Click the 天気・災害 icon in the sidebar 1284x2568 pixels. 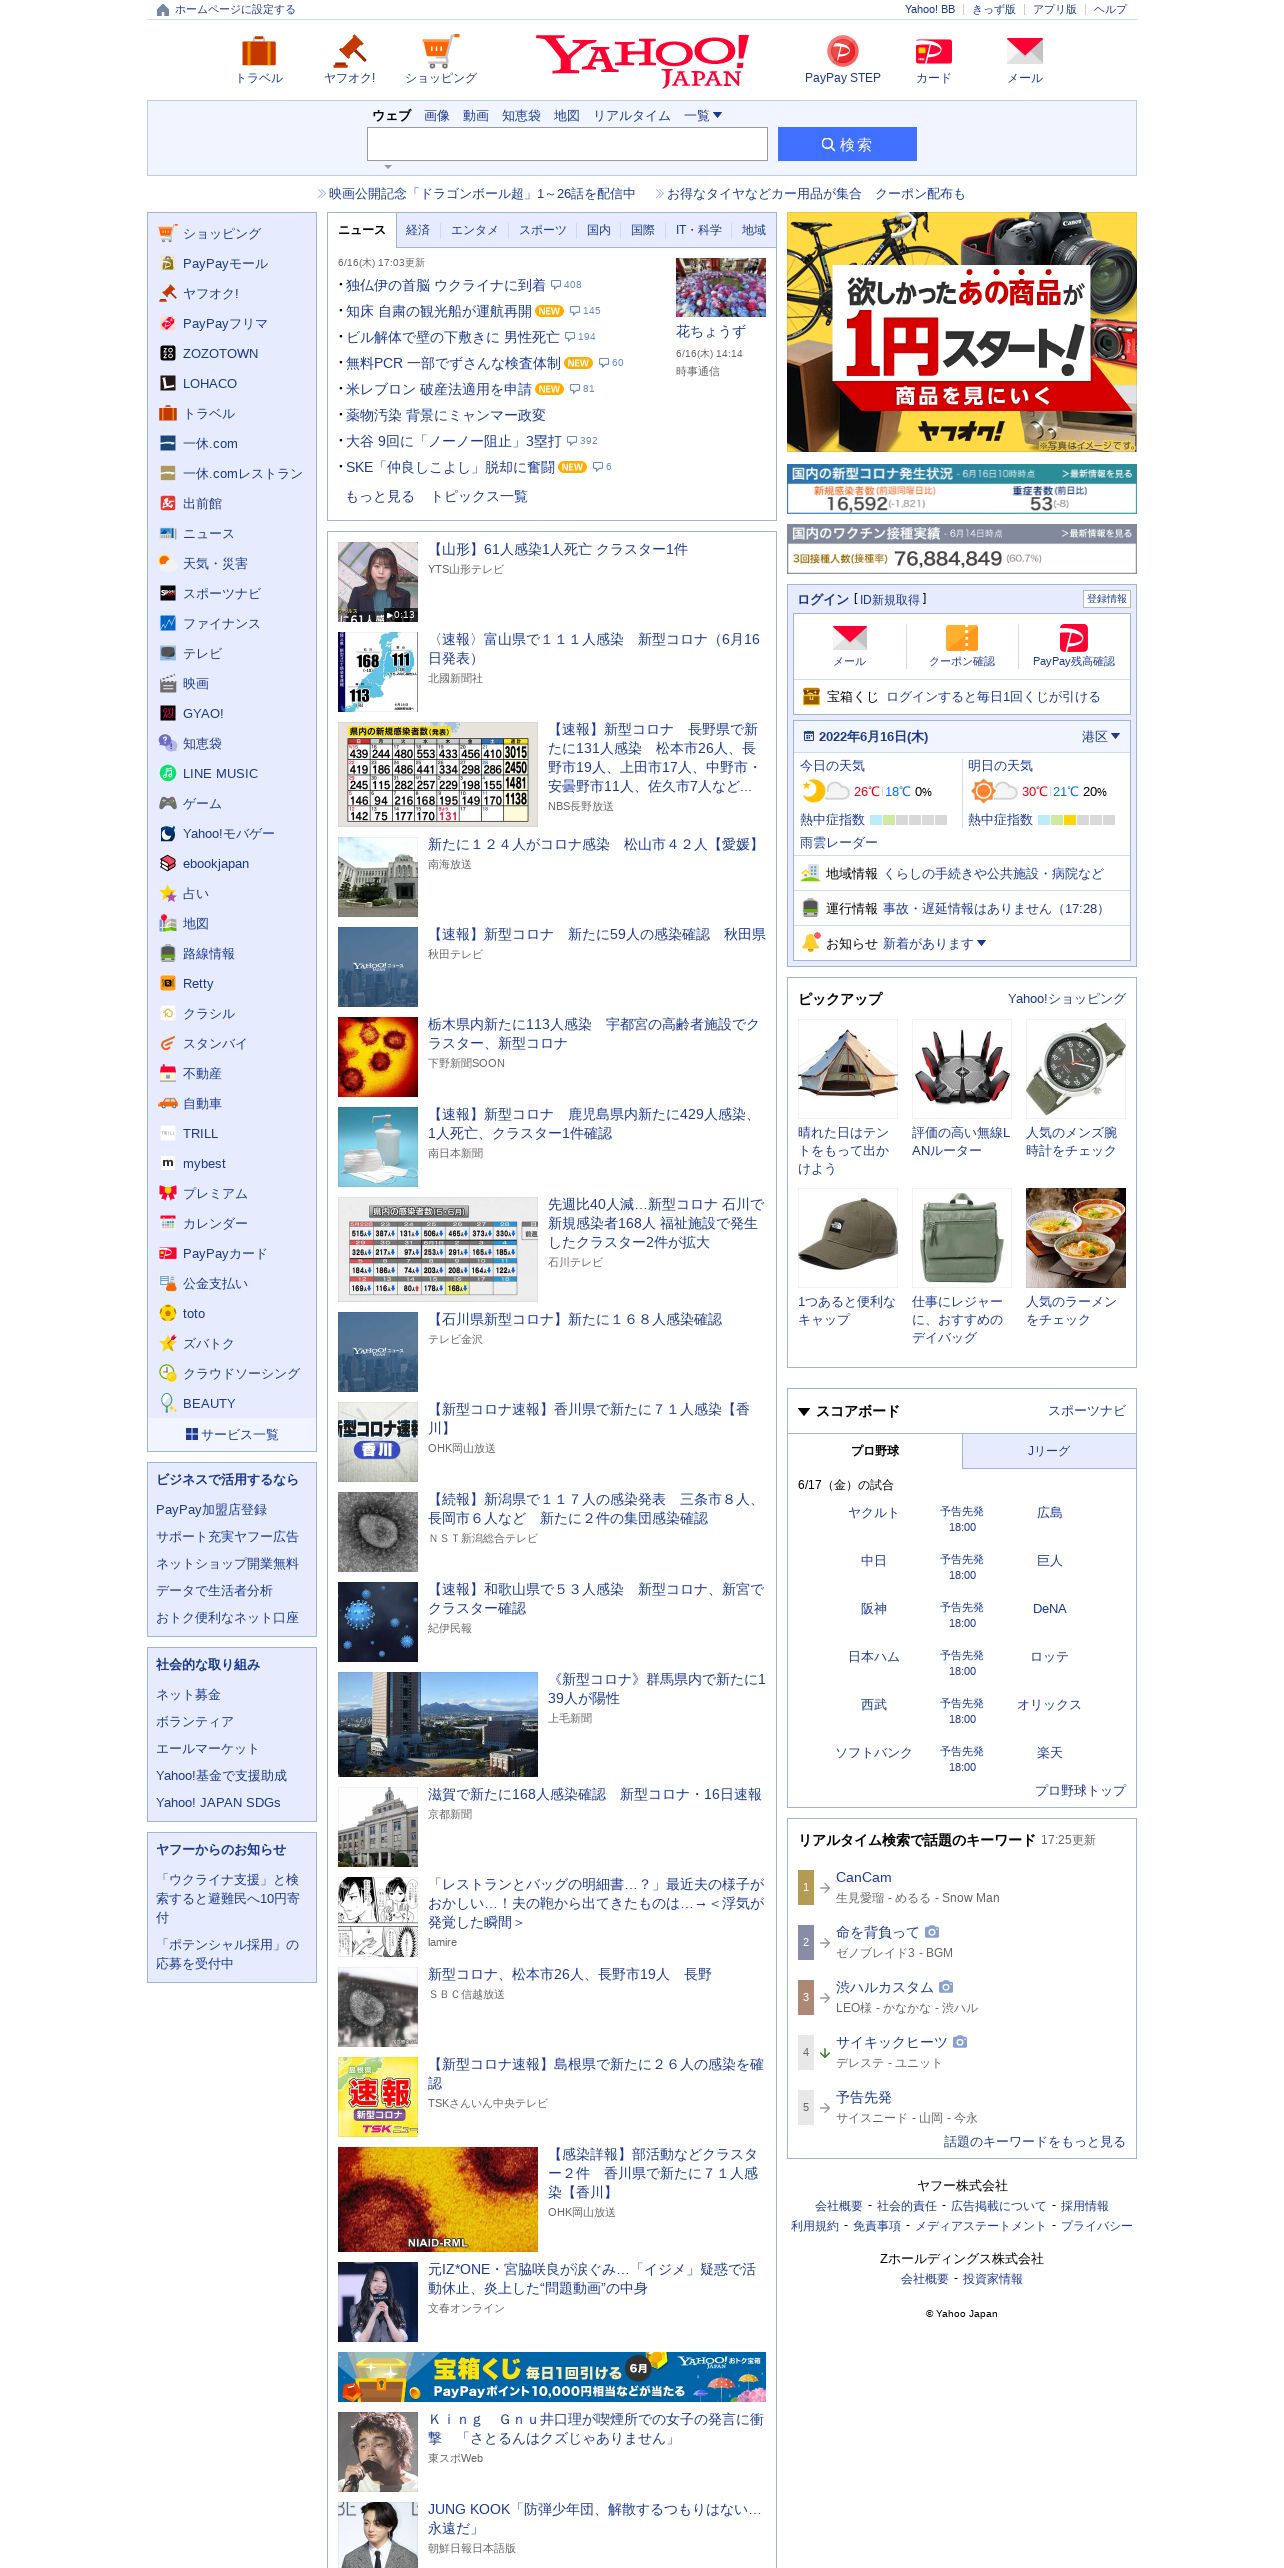click(168, 564)
